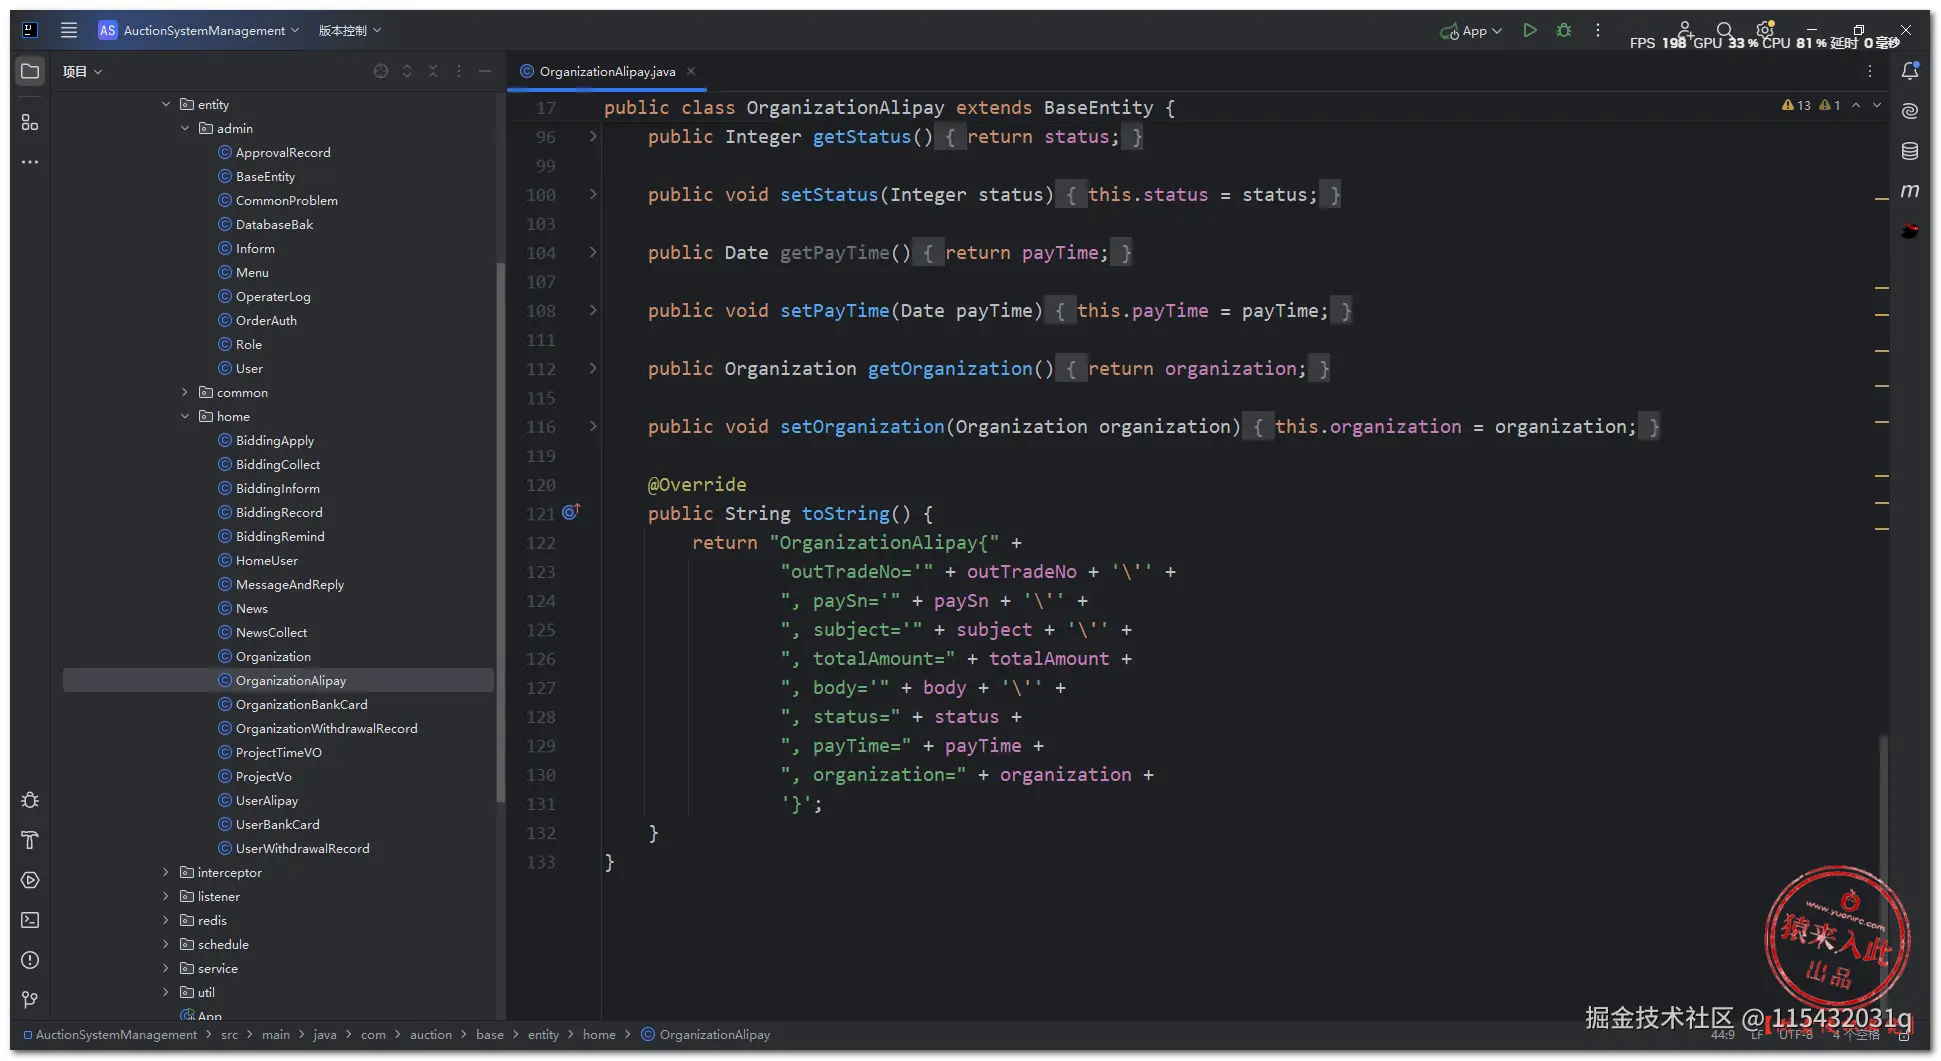Open BiddingApply class file
The height and width of the screenshot is (1061, 1941).
[274, 440]
